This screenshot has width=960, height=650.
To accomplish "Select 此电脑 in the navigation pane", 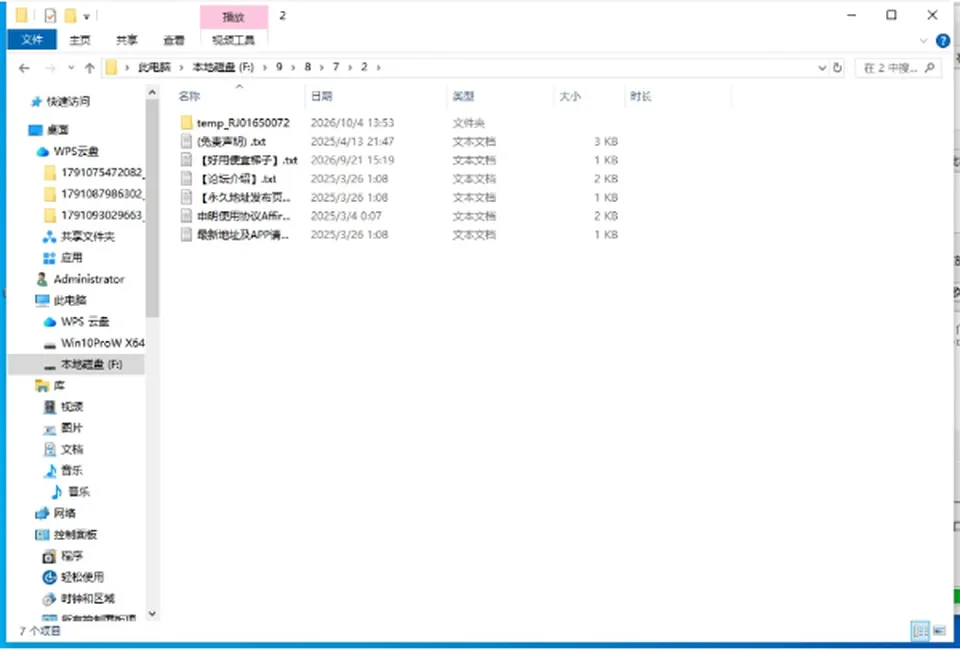I will point(70,301).
